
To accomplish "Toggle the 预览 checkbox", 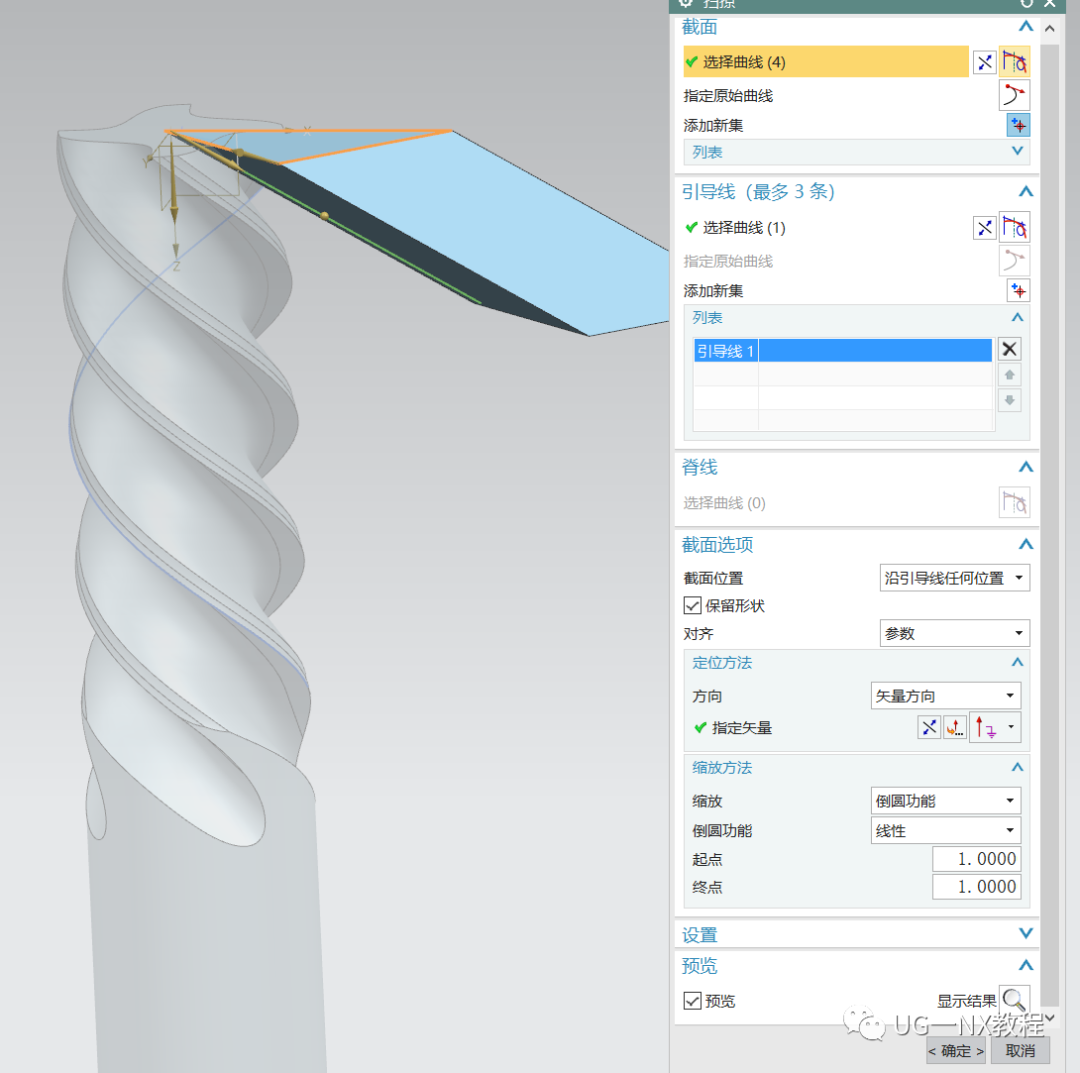I will coord(692,1001).
